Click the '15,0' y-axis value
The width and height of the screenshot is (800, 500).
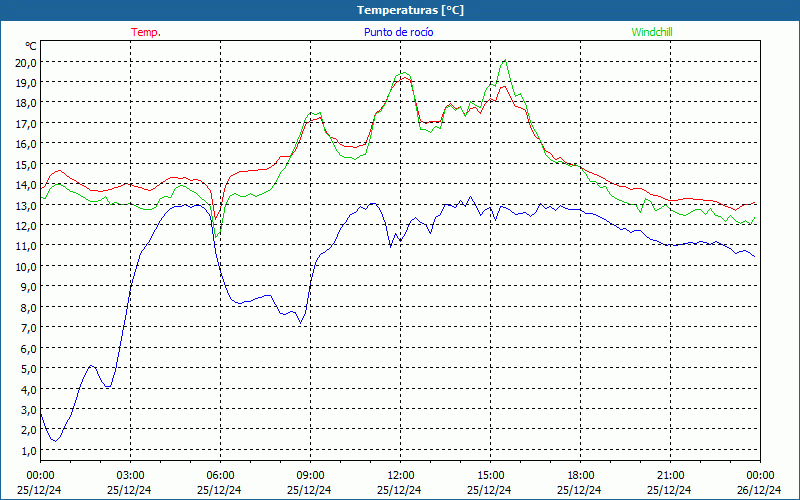27,164
